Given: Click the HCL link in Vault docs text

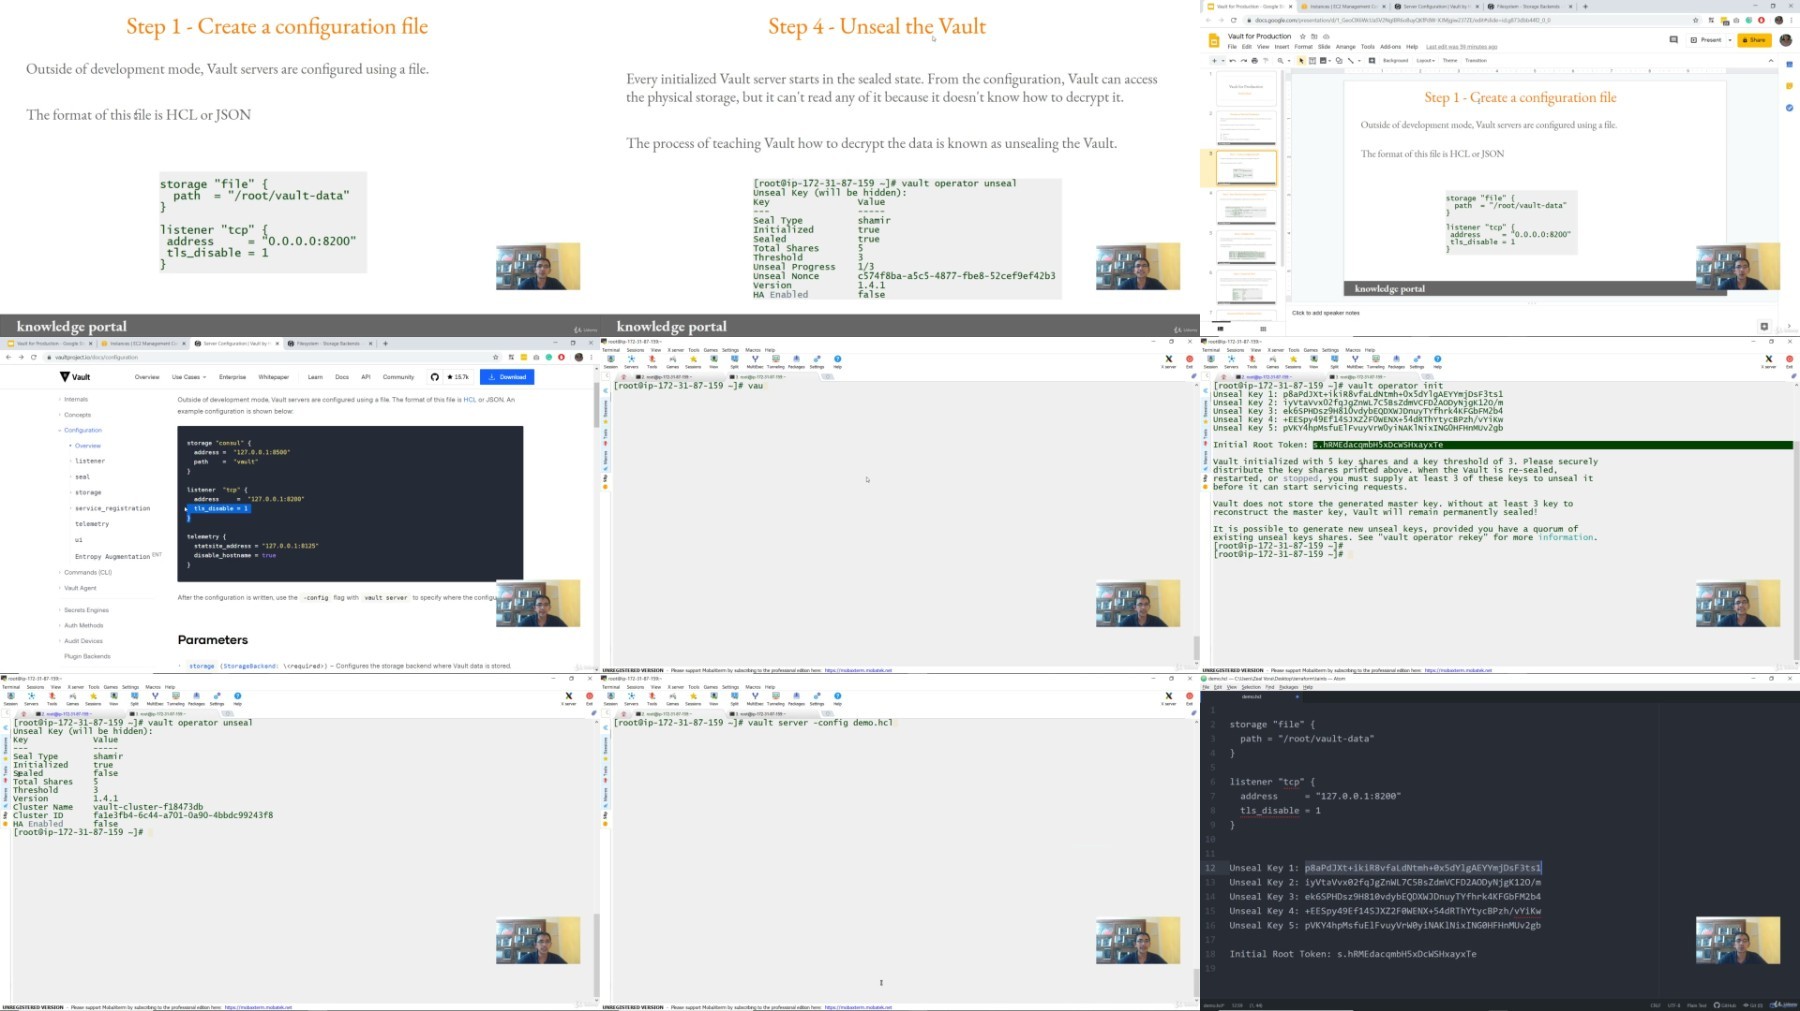Looking at the screenshot, I should coord(470,400).
